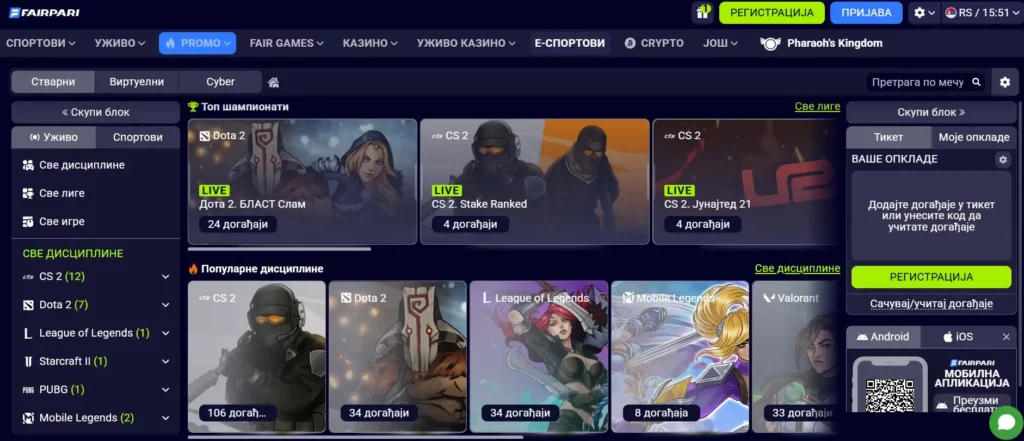Click the top championships horizontal scrollbar
The image size is (1024, 441).
coord(280,249)
